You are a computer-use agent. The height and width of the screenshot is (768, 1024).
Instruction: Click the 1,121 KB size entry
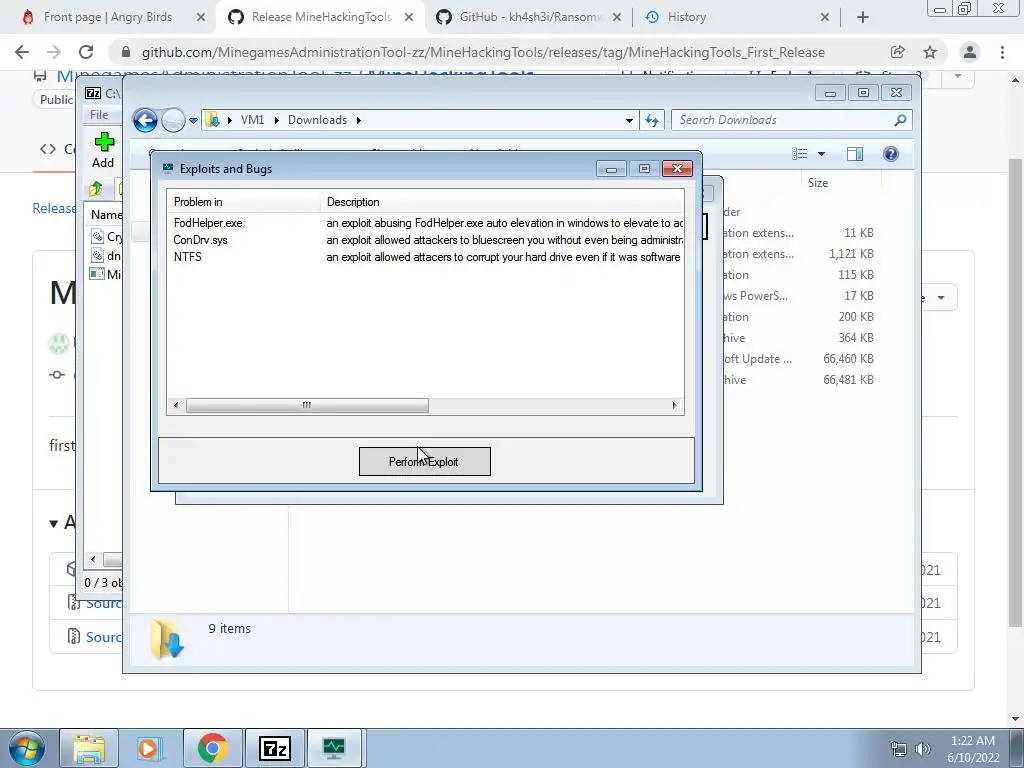(x=850, y=253)
